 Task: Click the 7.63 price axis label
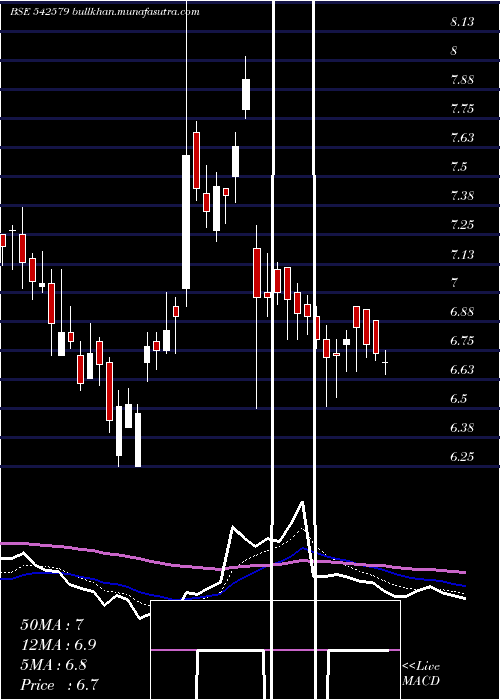point(462,138)
